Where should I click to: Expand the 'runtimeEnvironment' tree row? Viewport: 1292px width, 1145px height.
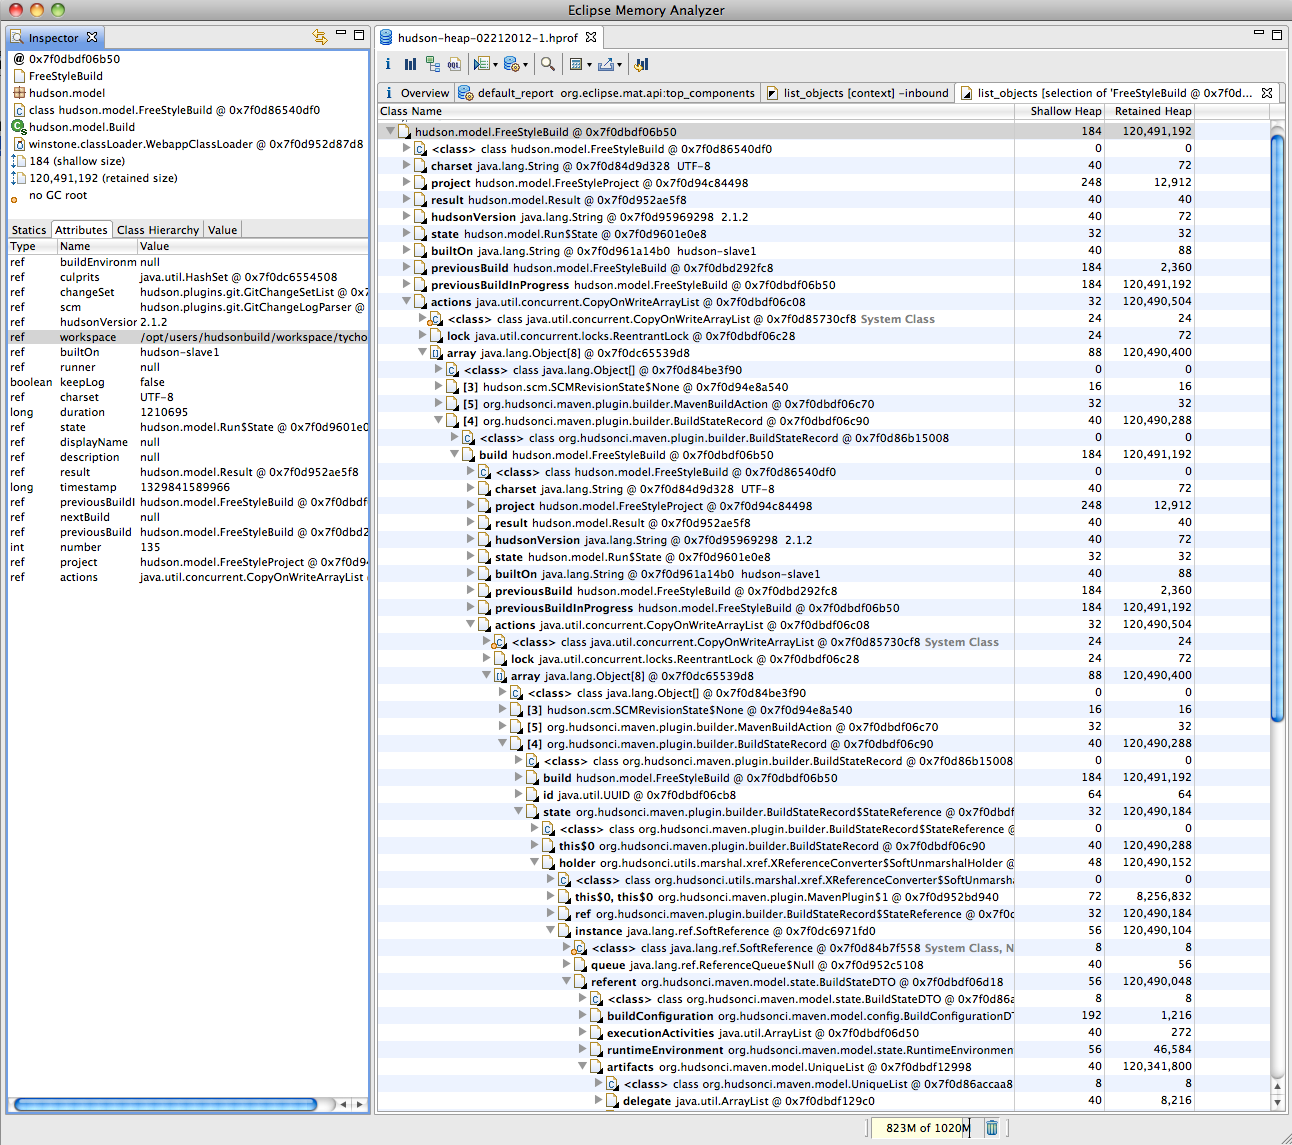coord(582,1049)
